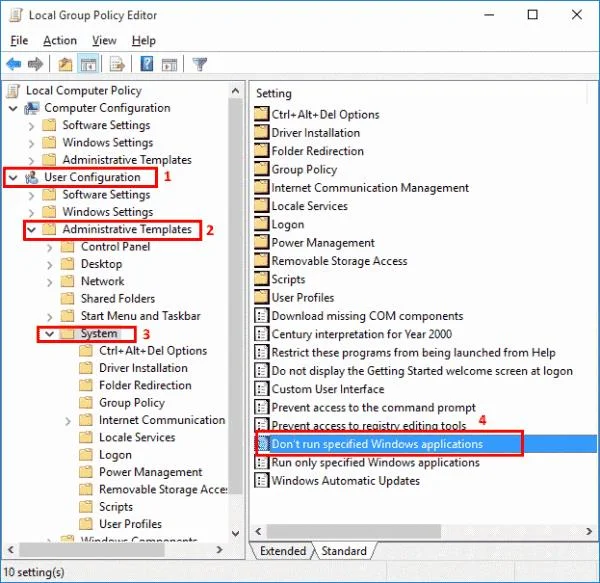This screenshot has height=583, width=600.
Task: Select Removable Storage Access in Setting list
Action: tap(339, 261)
